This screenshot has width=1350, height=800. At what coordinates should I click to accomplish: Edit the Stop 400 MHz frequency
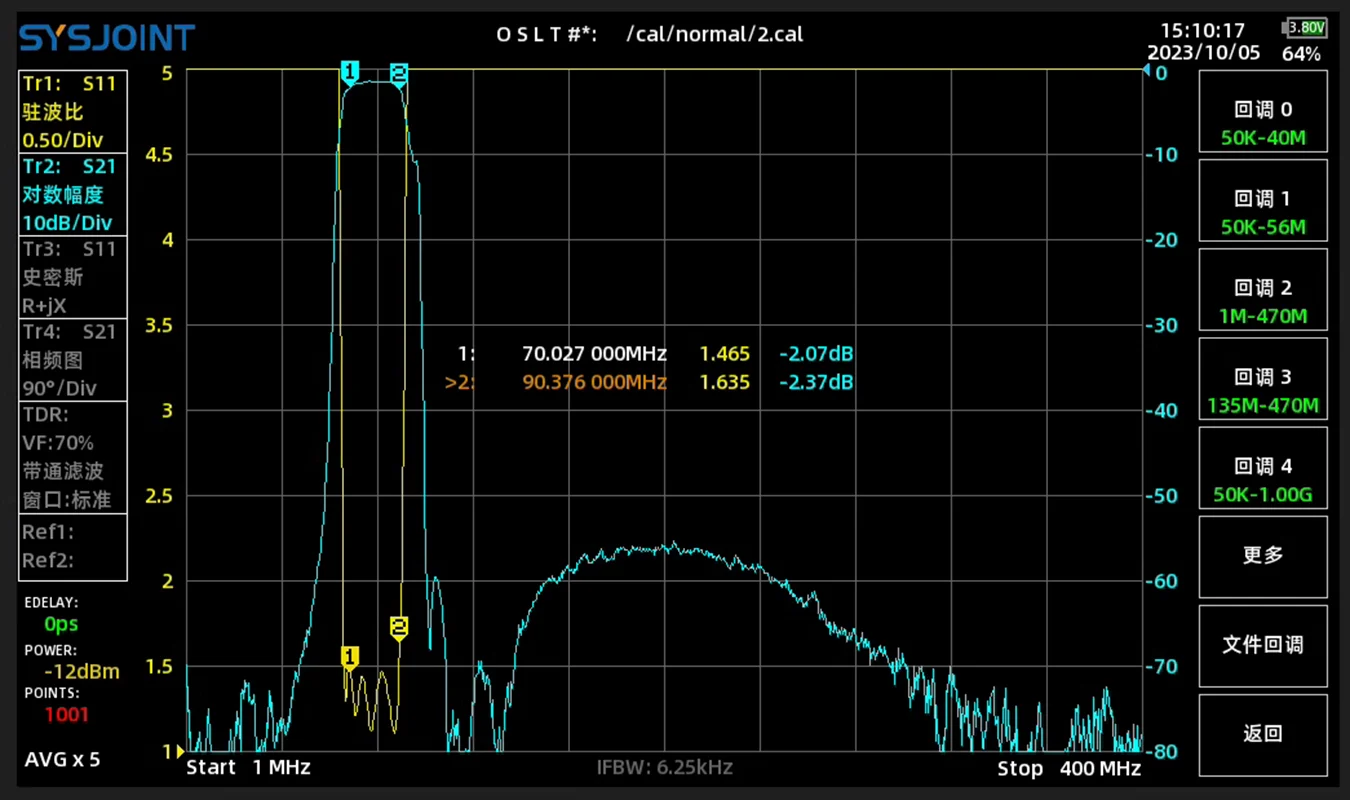click(1068, 768)
